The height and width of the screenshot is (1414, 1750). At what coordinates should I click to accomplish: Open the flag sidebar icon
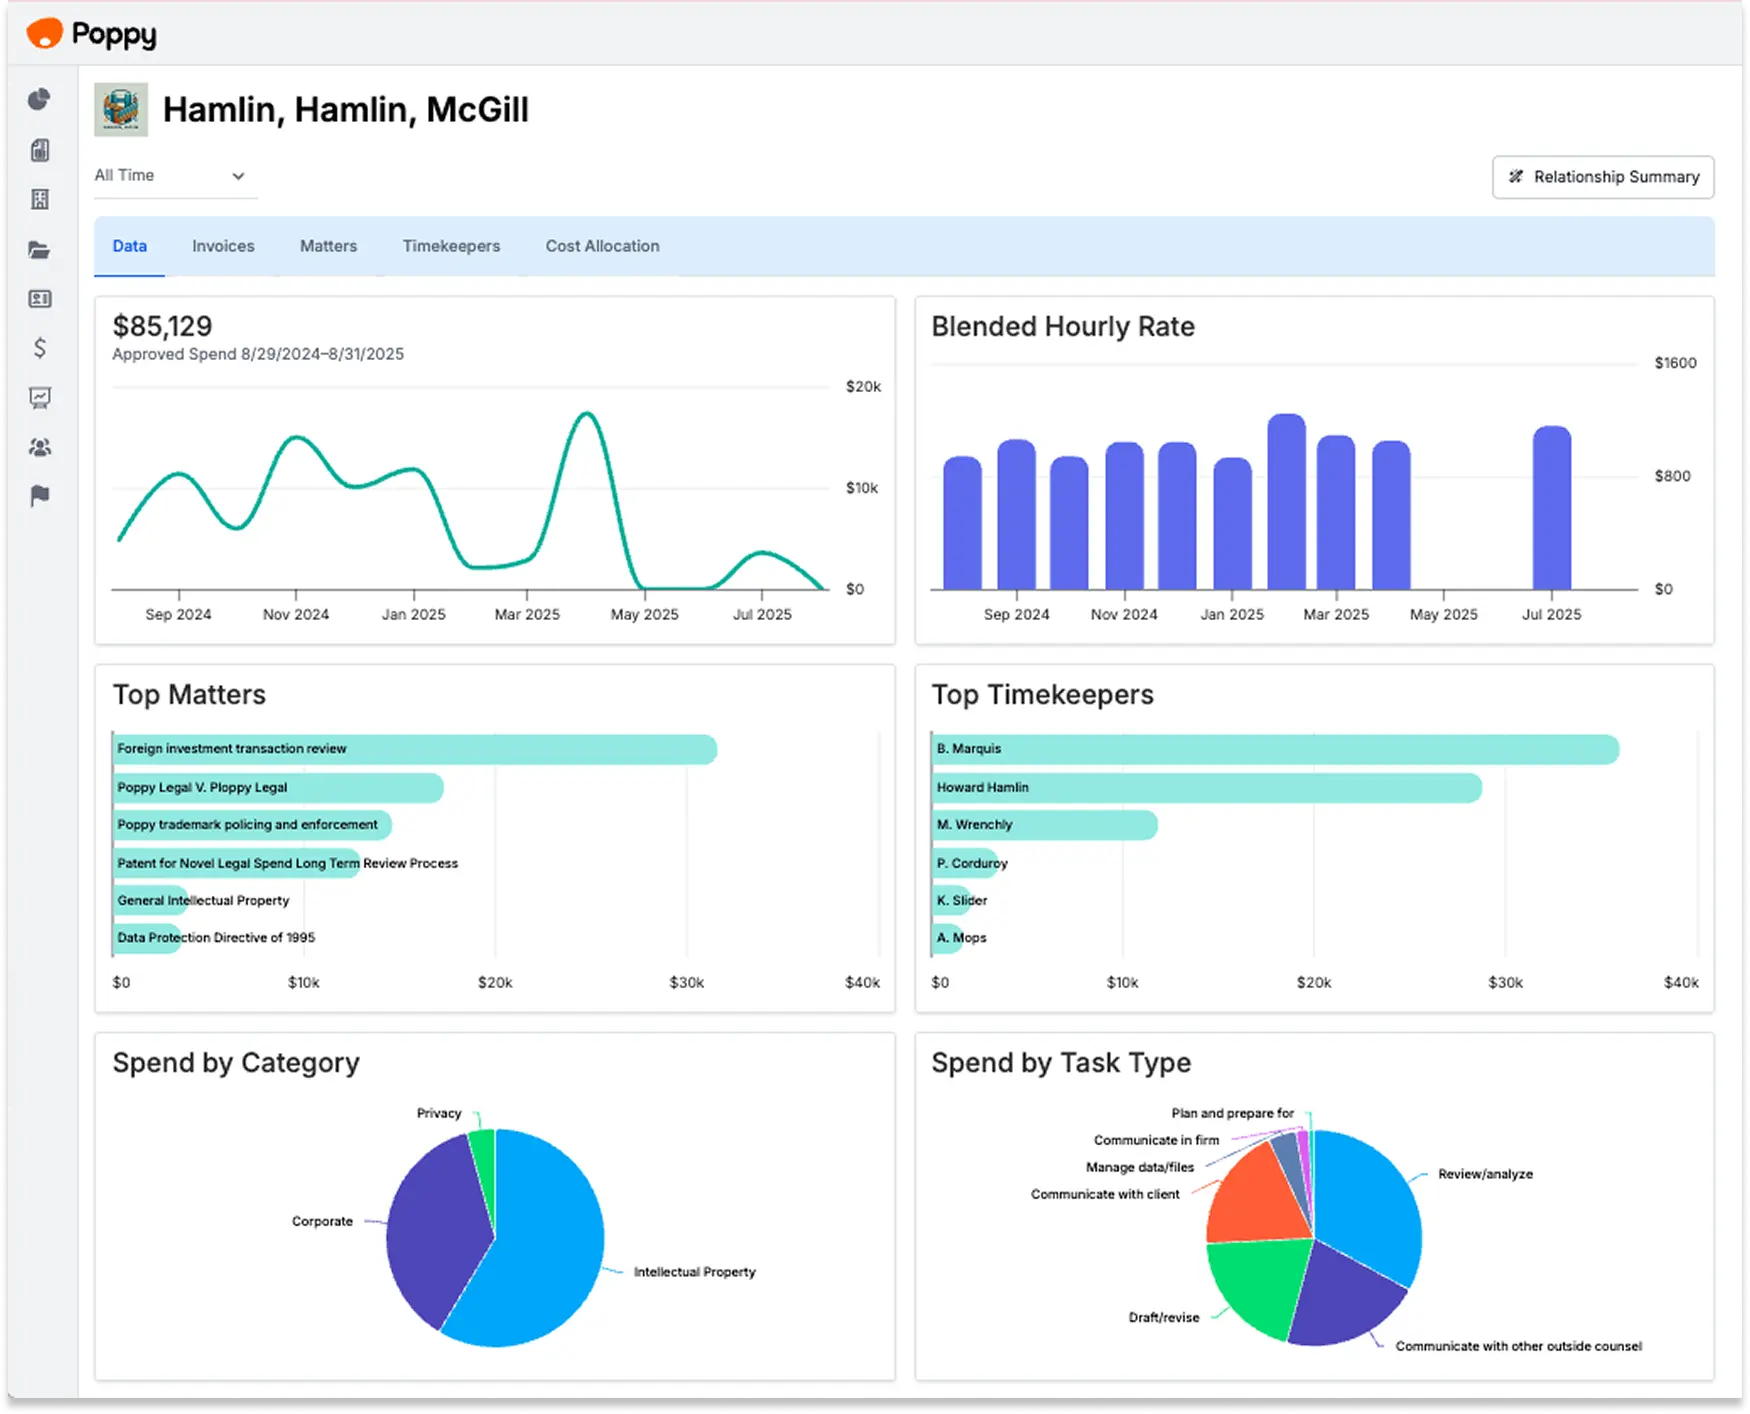[x=40, y=495]
